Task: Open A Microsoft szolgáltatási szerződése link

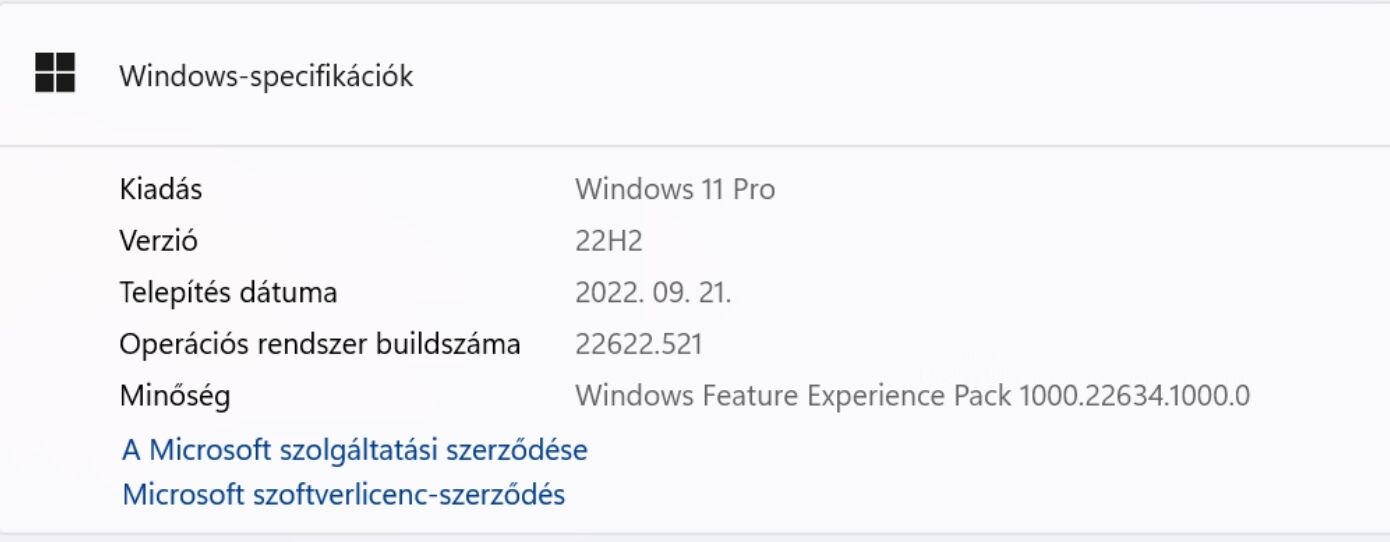Action: tap(354, 450)
